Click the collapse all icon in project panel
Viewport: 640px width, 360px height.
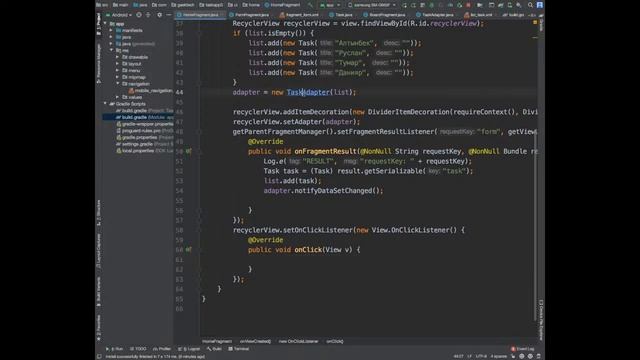pyautogui.click(x=148, y=15)
